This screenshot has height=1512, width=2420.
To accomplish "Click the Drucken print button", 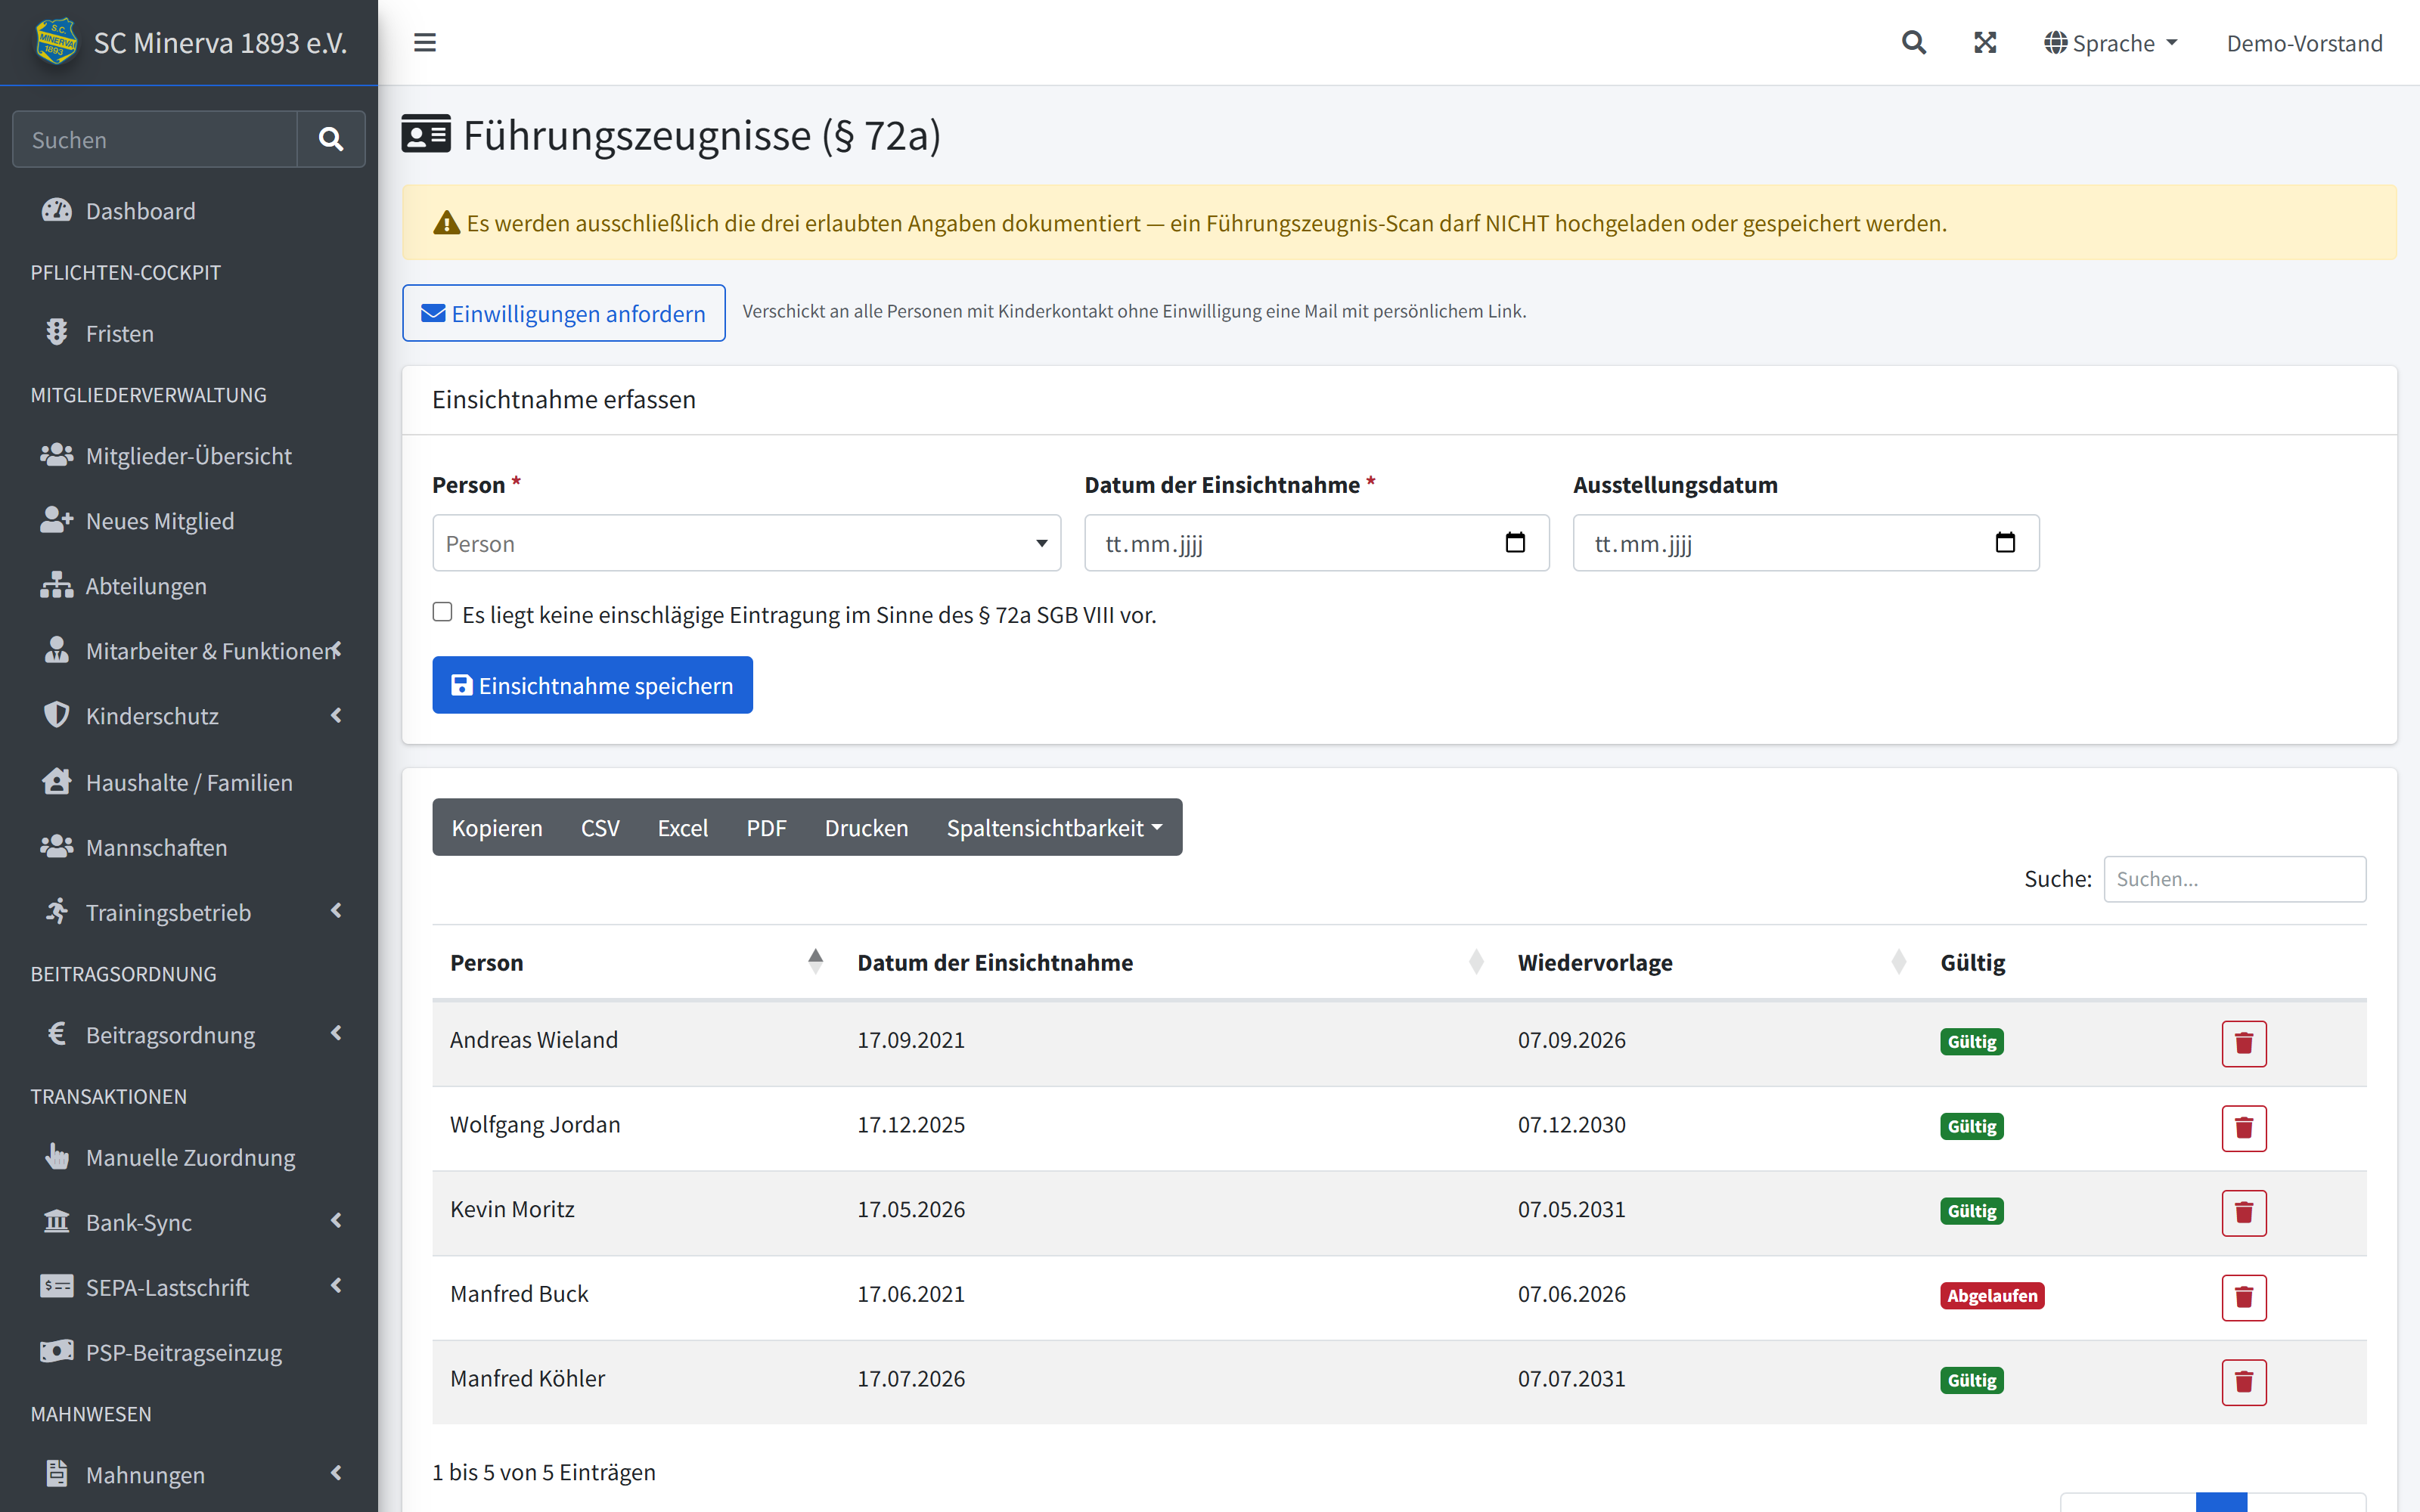I will tap(867, 827).
